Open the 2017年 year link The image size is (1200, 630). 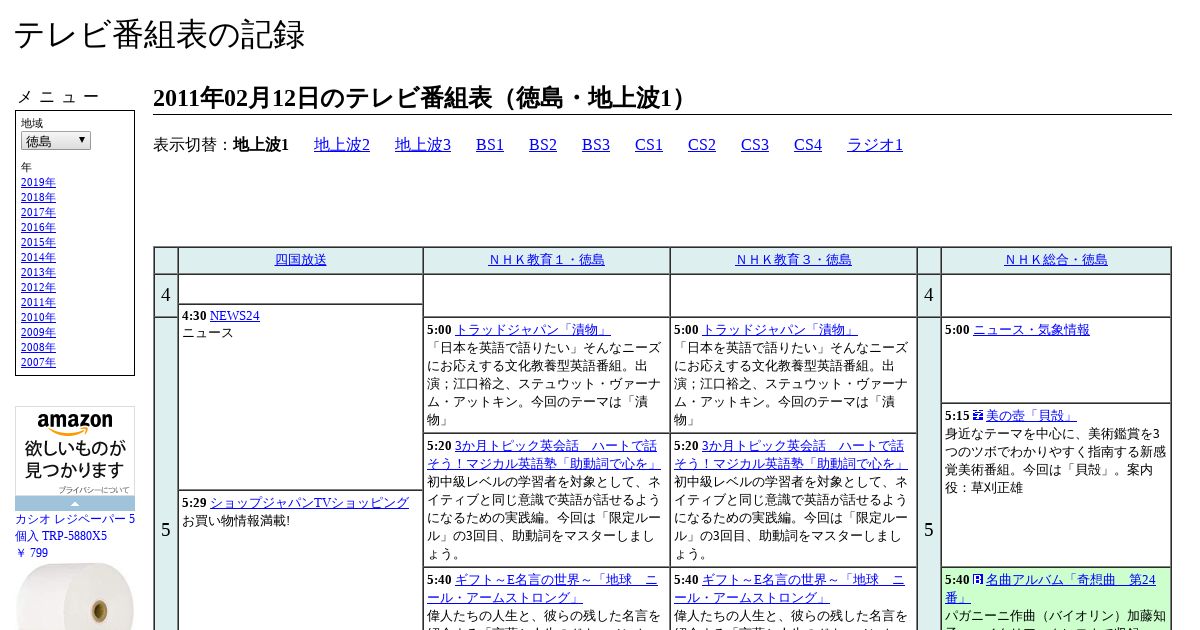[38, 212]
